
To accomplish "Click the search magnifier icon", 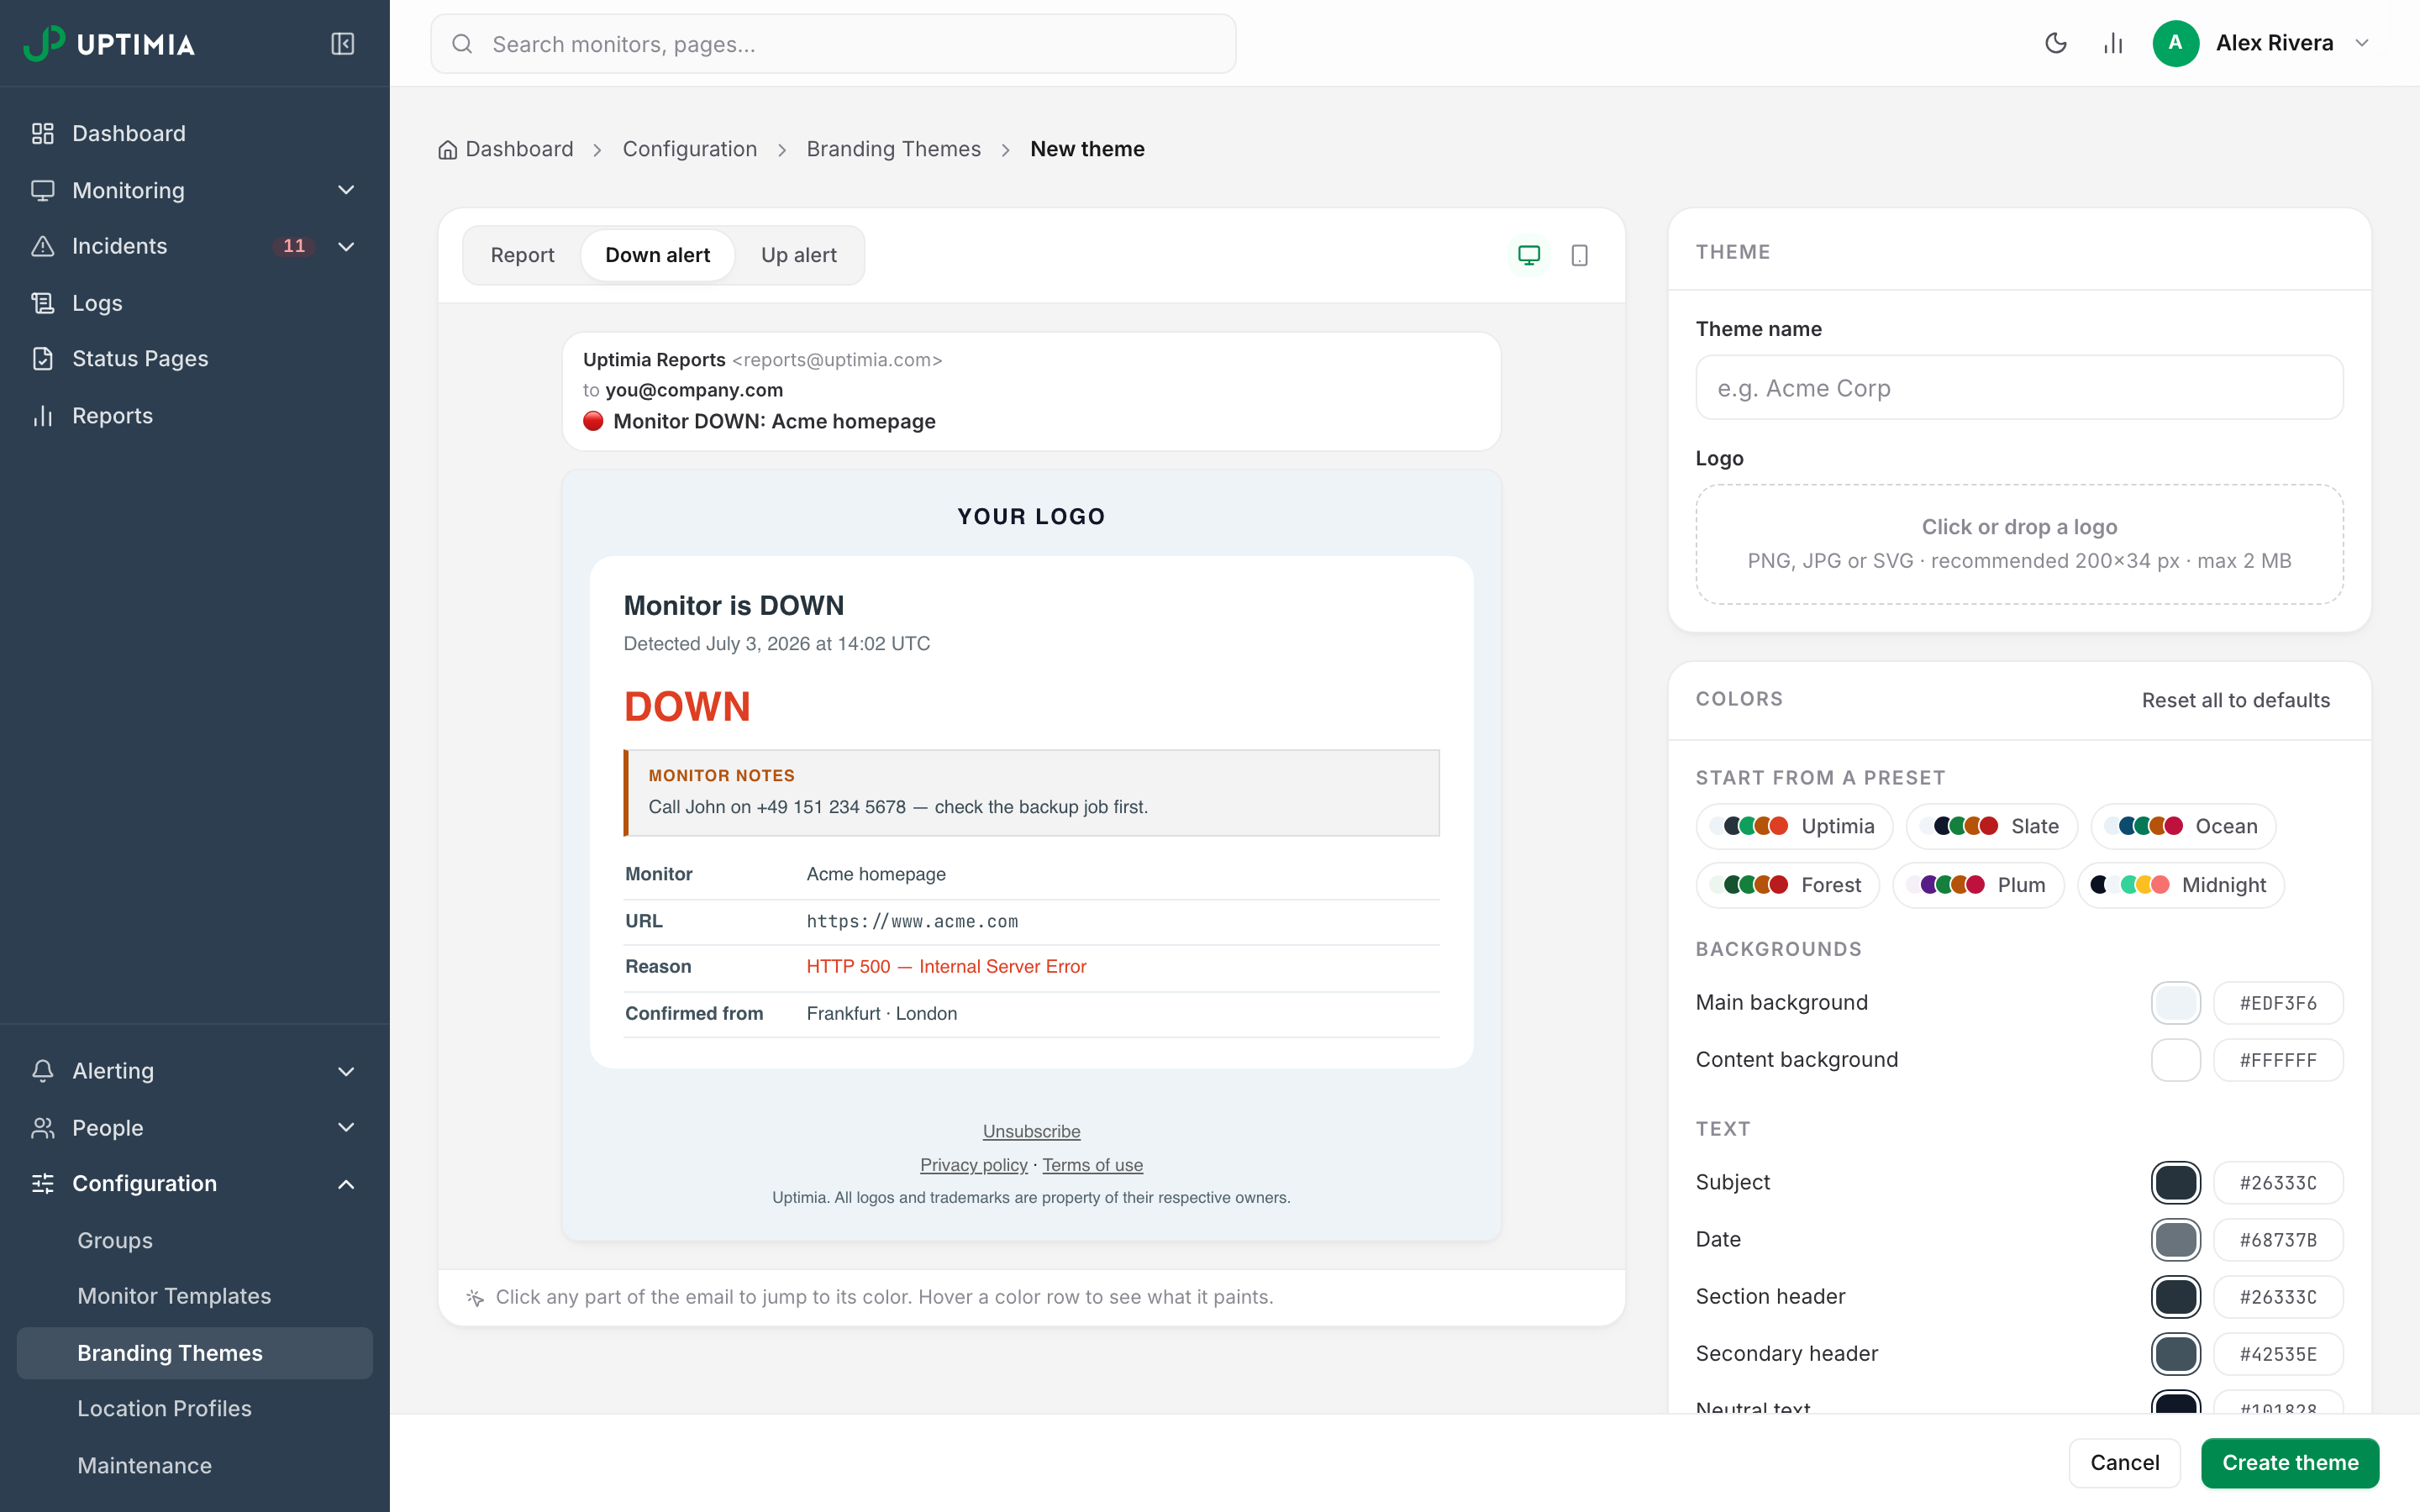I will click(x=462, y=44).
